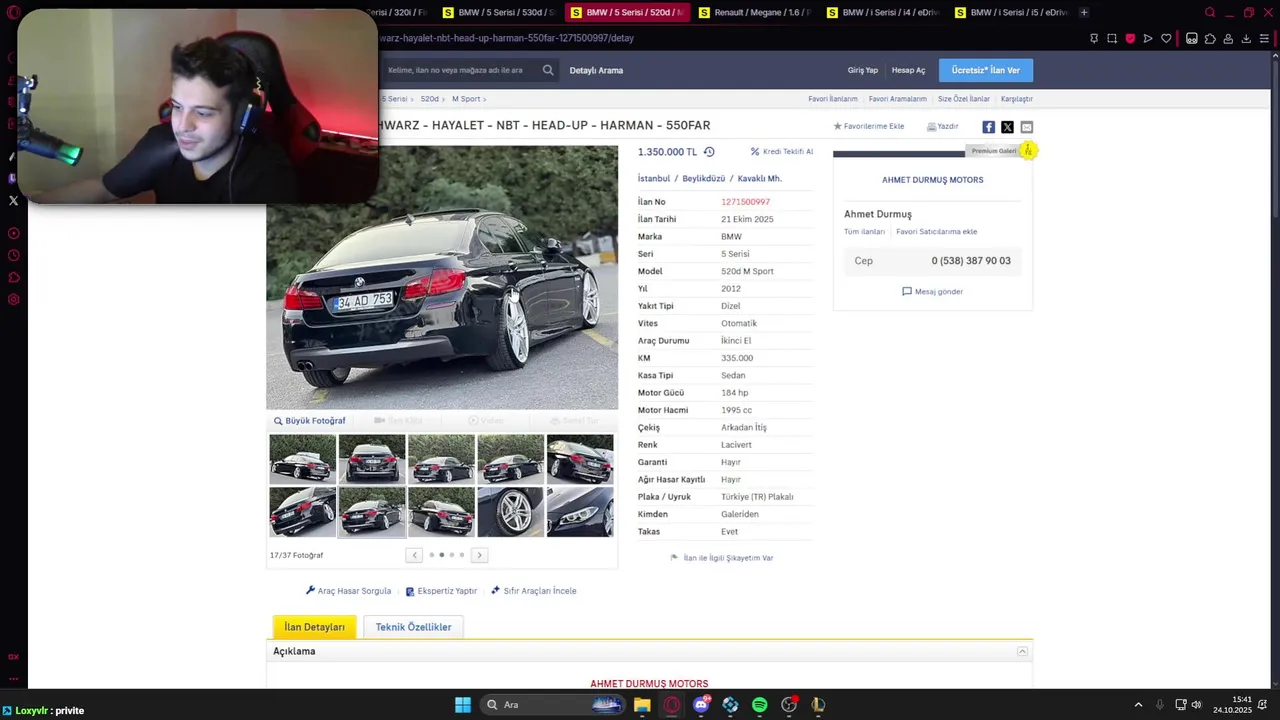The image size is (1280, 720).
Task: Share listing on X
Action: coord(1007,127)
